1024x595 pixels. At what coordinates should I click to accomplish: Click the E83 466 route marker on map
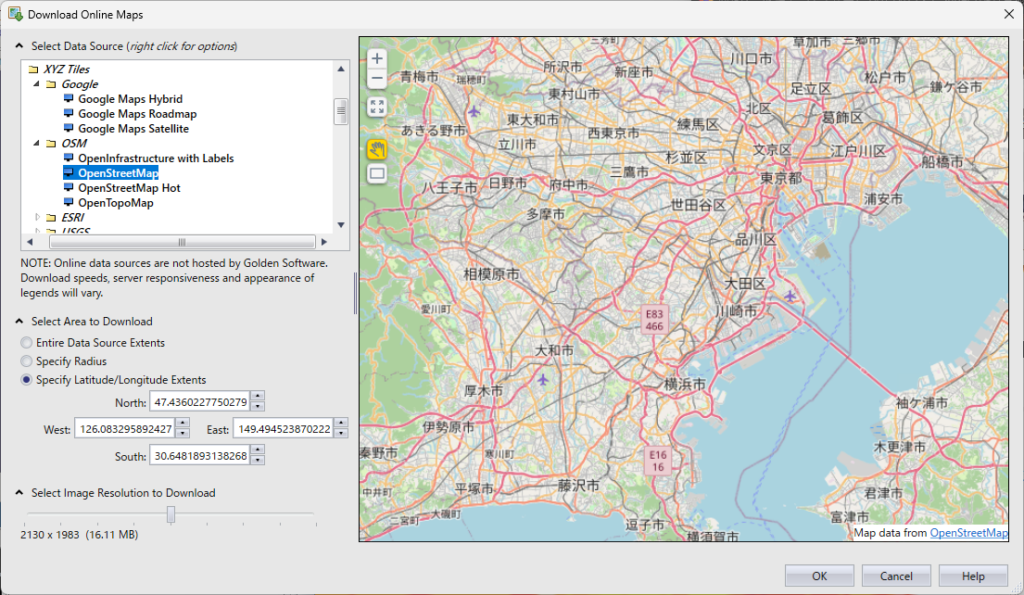pos(654,320)
